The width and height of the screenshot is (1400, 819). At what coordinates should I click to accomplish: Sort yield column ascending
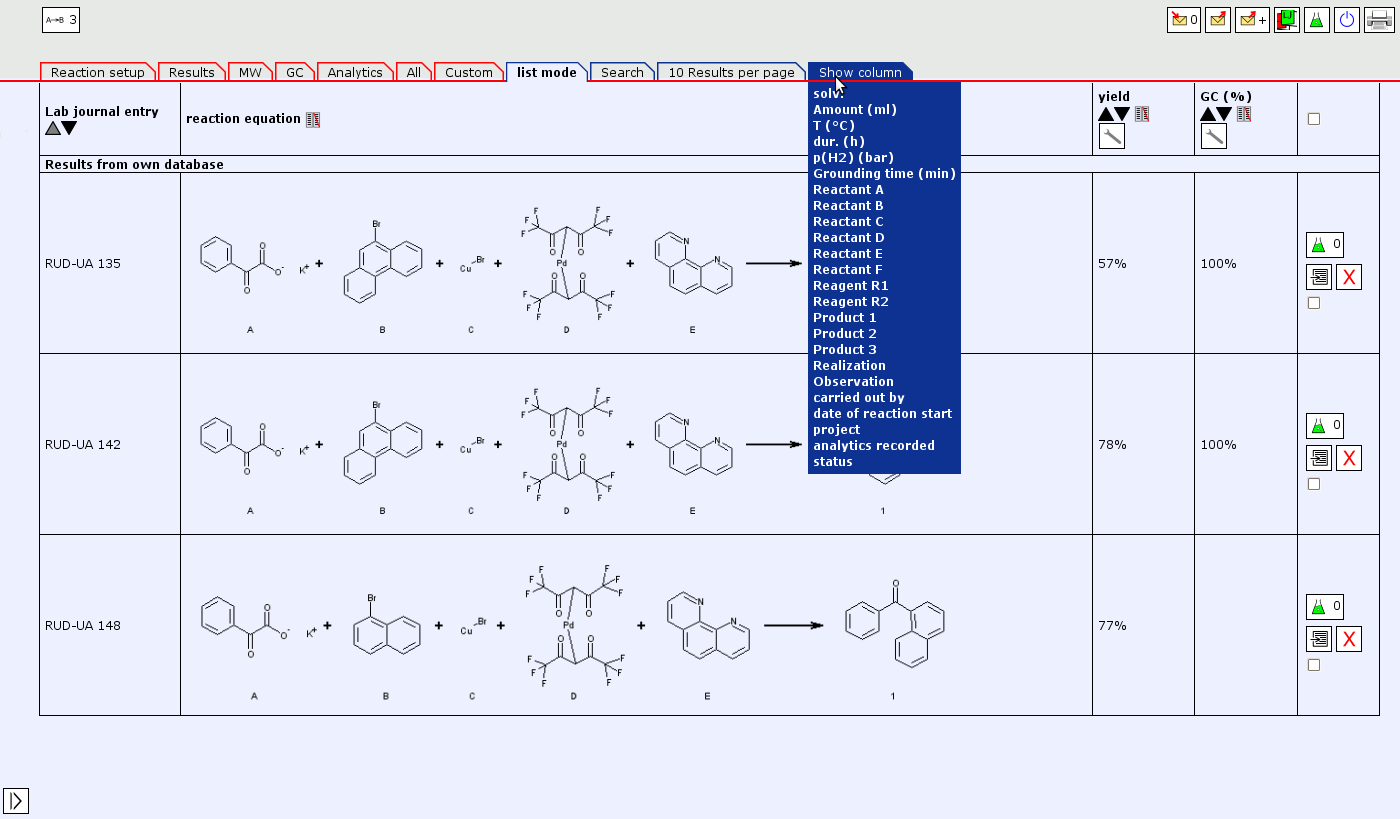(x=1106, y=114)
